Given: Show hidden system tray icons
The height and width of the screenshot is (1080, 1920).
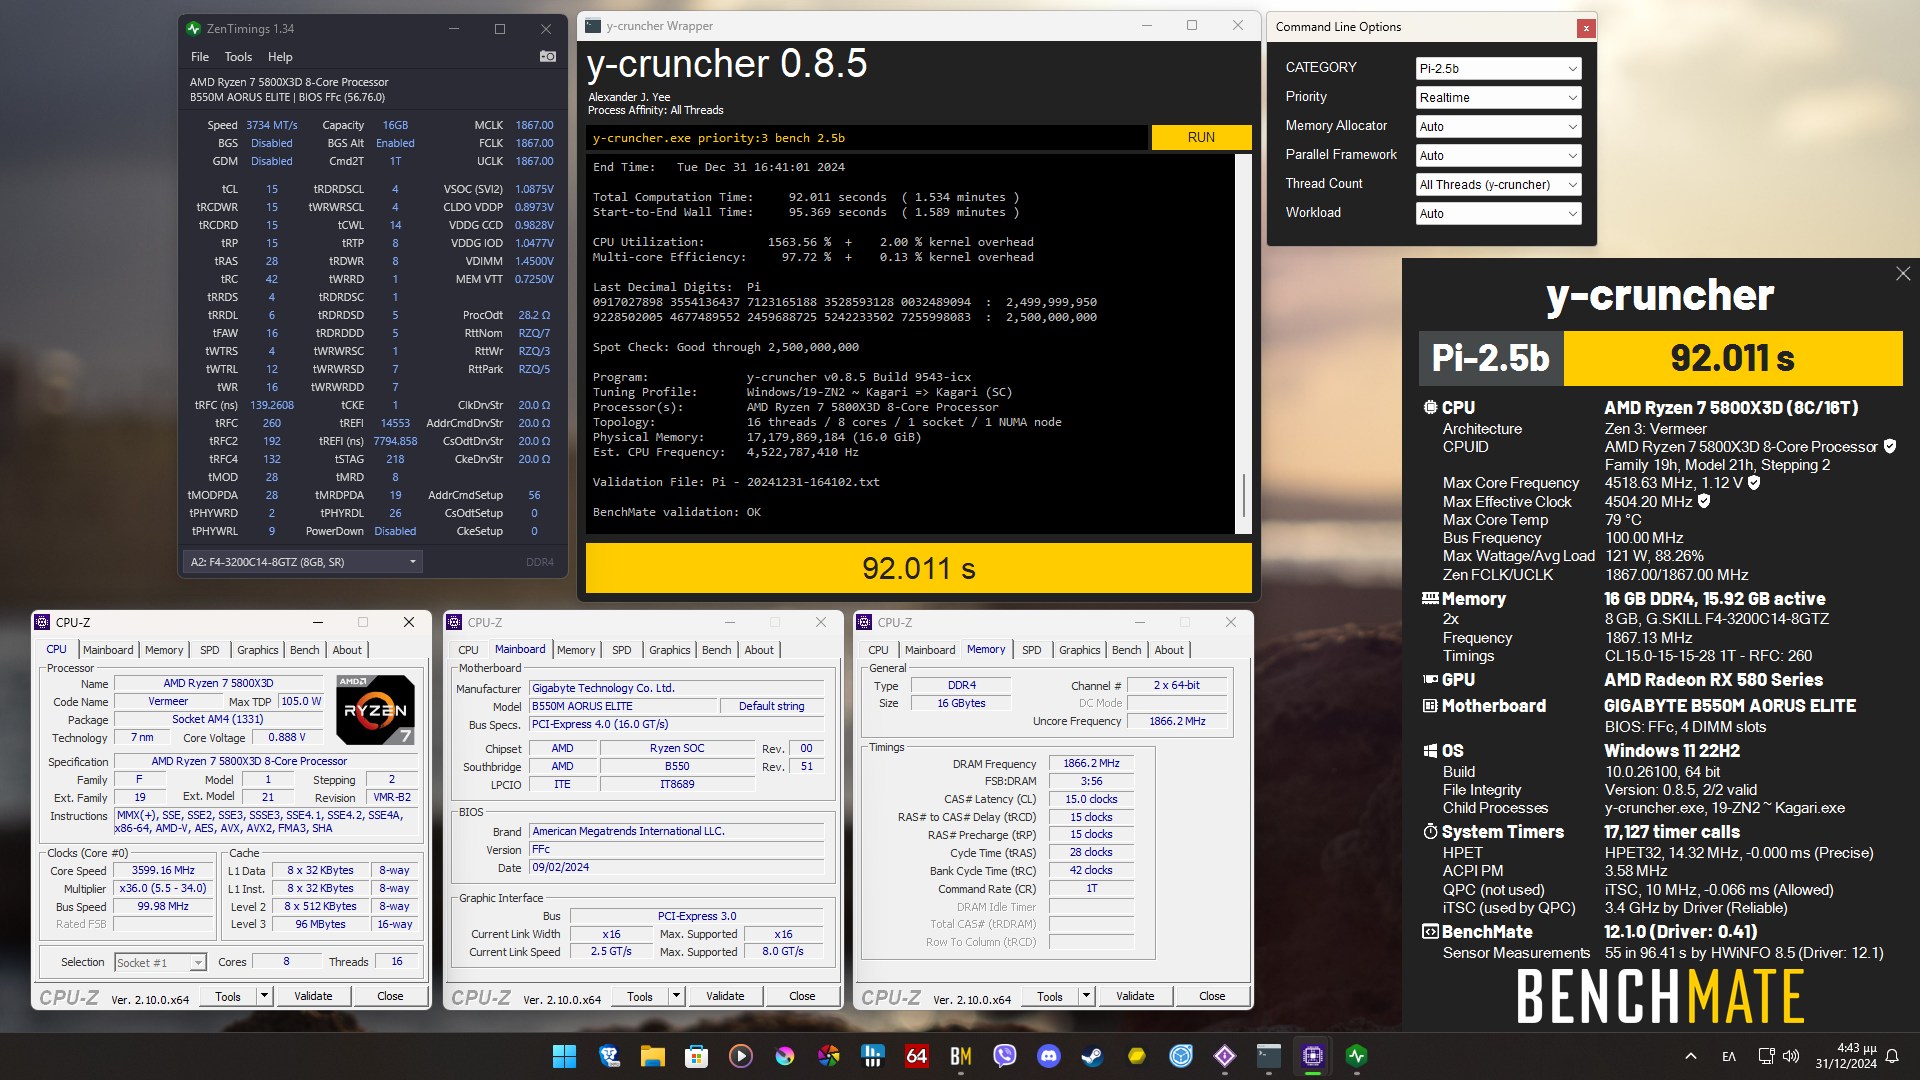Looking at the screenshot, I should (x=1690, y=1056).
